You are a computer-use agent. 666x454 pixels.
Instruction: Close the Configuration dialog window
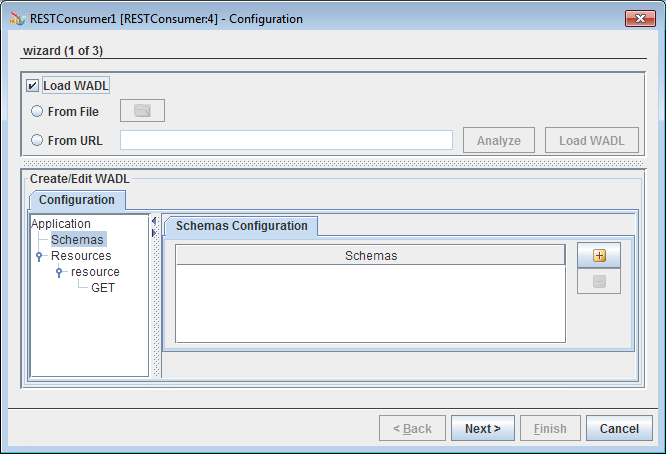(x=640, y=18)
